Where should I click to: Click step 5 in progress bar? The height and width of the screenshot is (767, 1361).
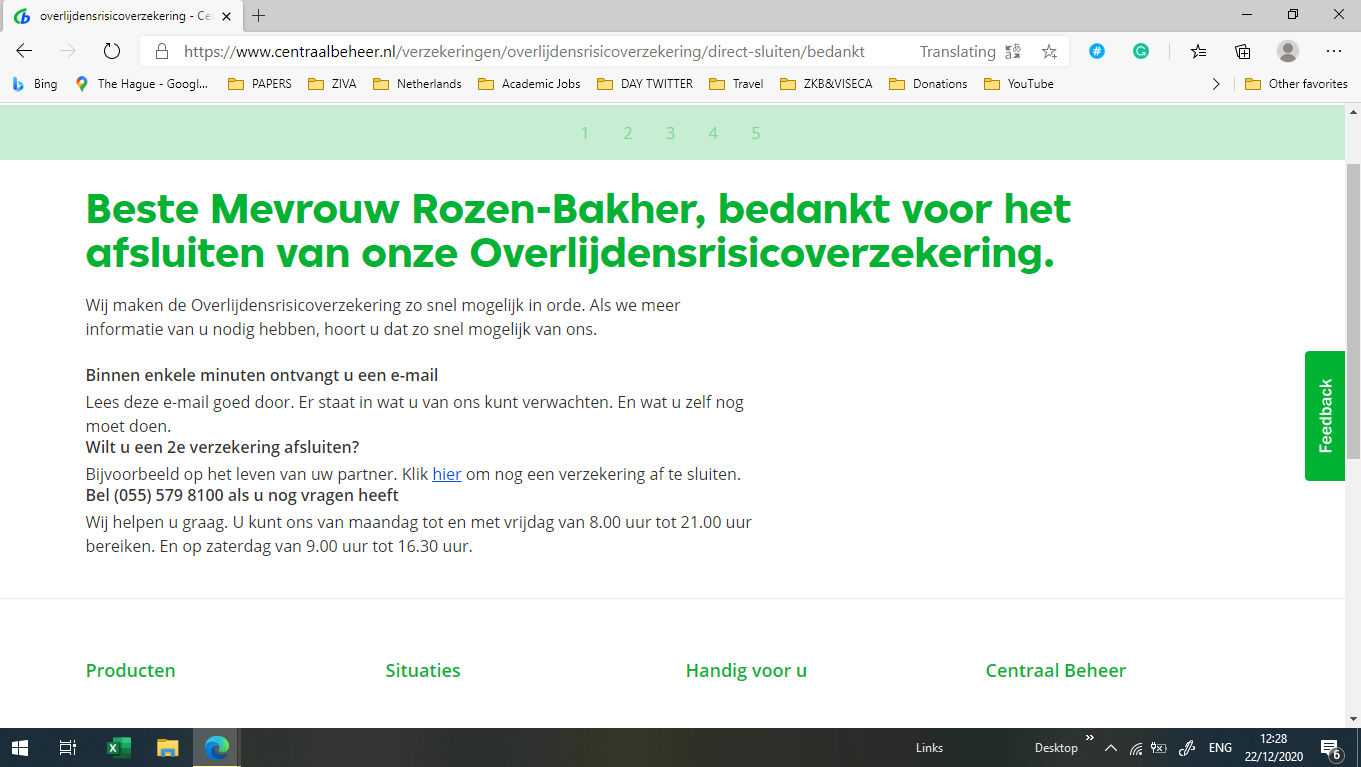coord(756,133)
